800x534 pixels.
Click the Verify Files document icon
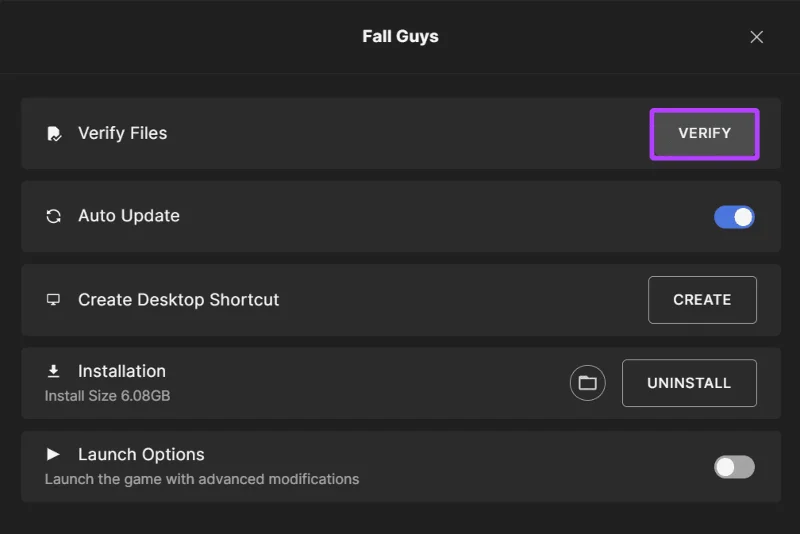pos(54,134)
